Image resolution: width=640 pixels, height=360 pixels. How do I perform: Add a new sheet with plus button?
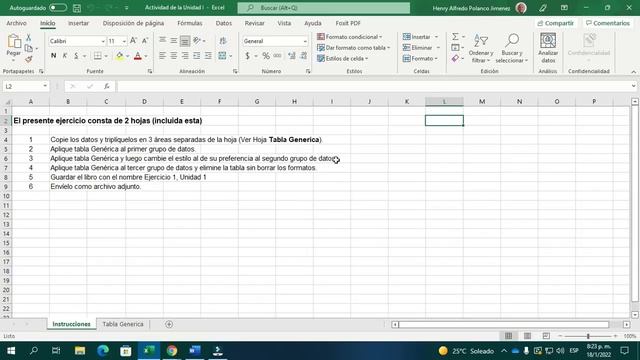169,324
